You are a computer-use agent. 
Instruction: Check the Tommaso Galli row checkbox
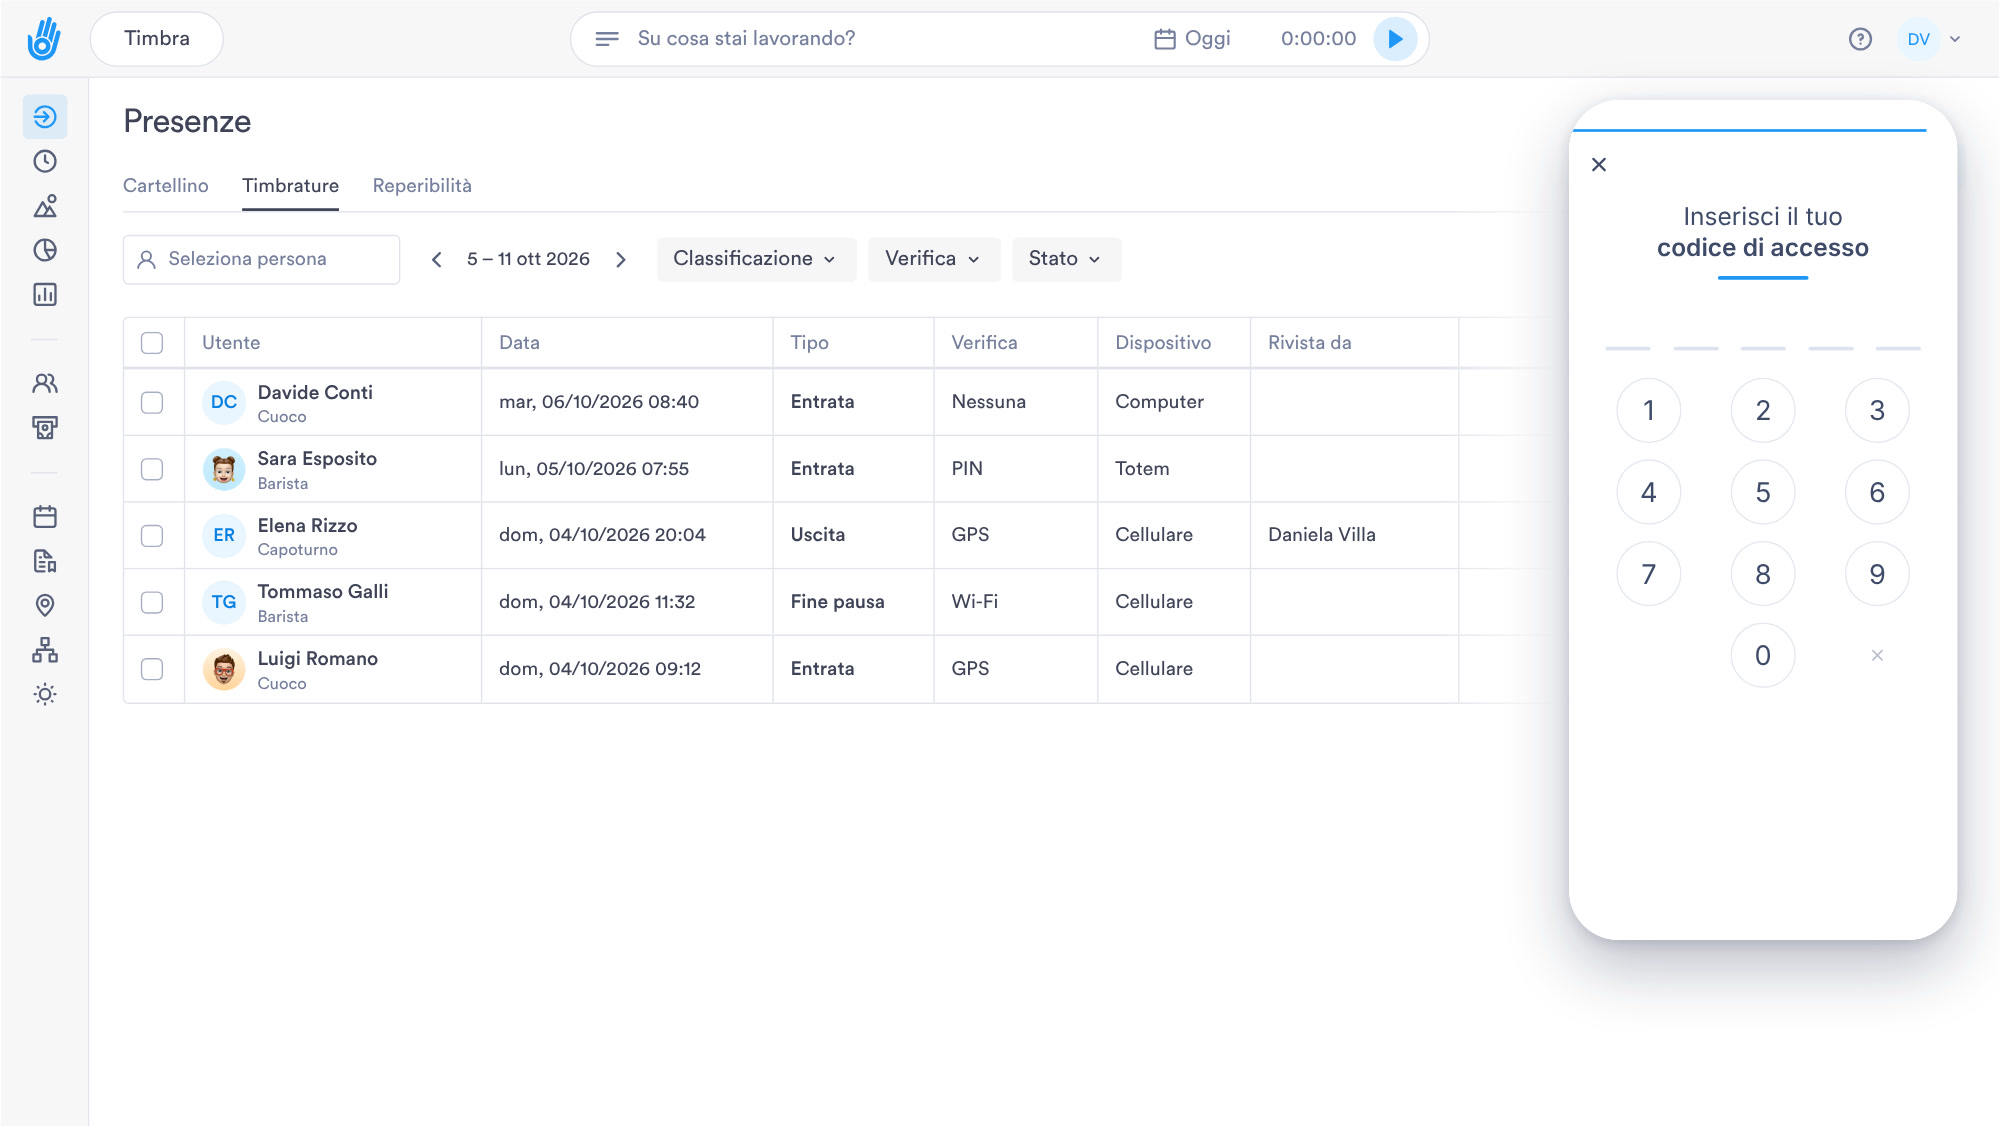152,602
